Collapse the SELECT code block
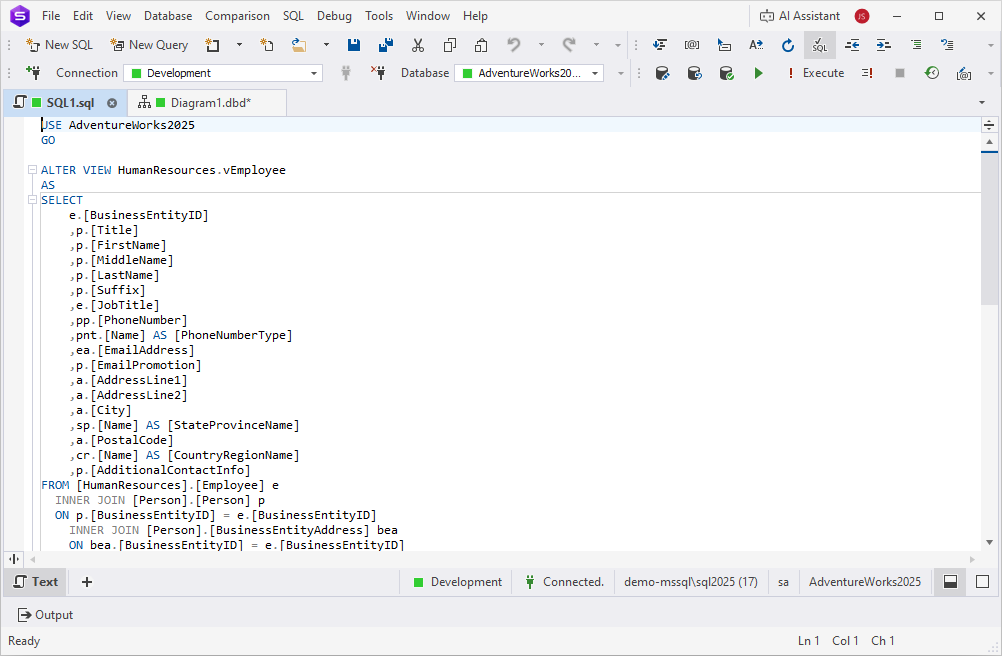Viewport: 1002px width, 656px height. point(32,200)
